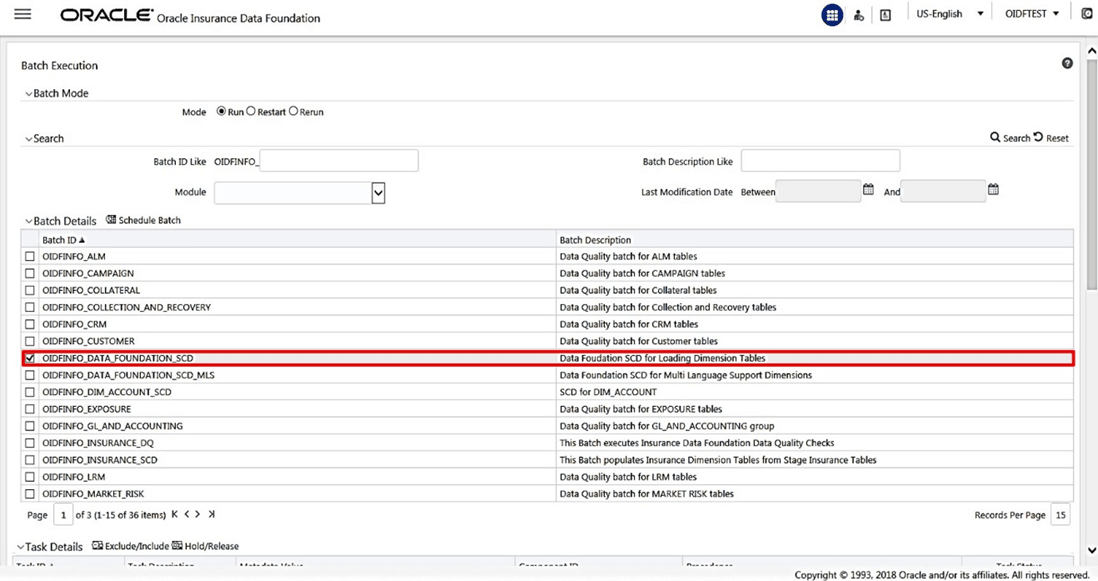
Task: Go to first page arrow
Action: pos(174,514)
